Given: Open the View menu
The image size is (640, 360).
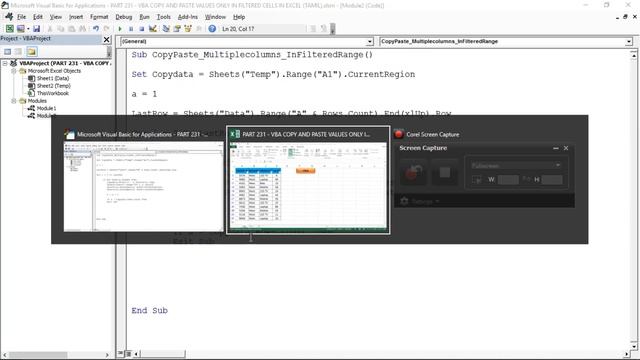Looking at the screenshot, I should 56,17.
